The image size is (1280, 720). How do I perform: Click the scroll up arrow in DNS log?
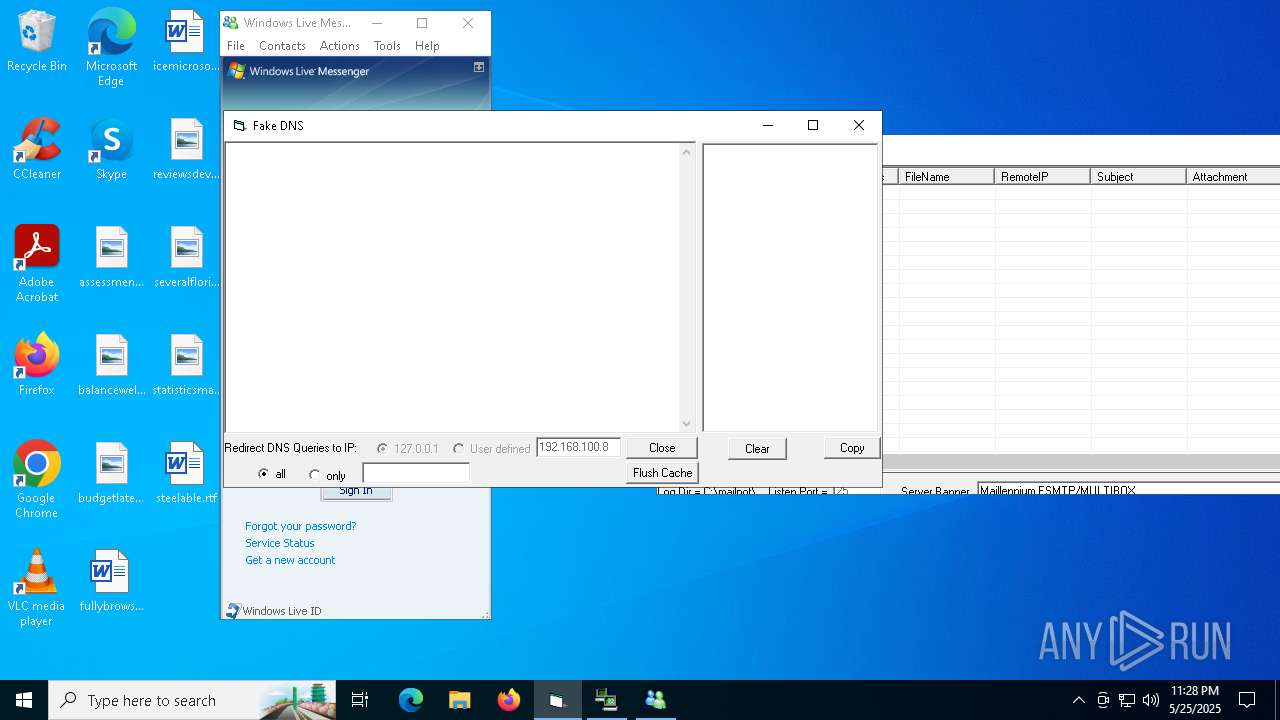[686, 152]
